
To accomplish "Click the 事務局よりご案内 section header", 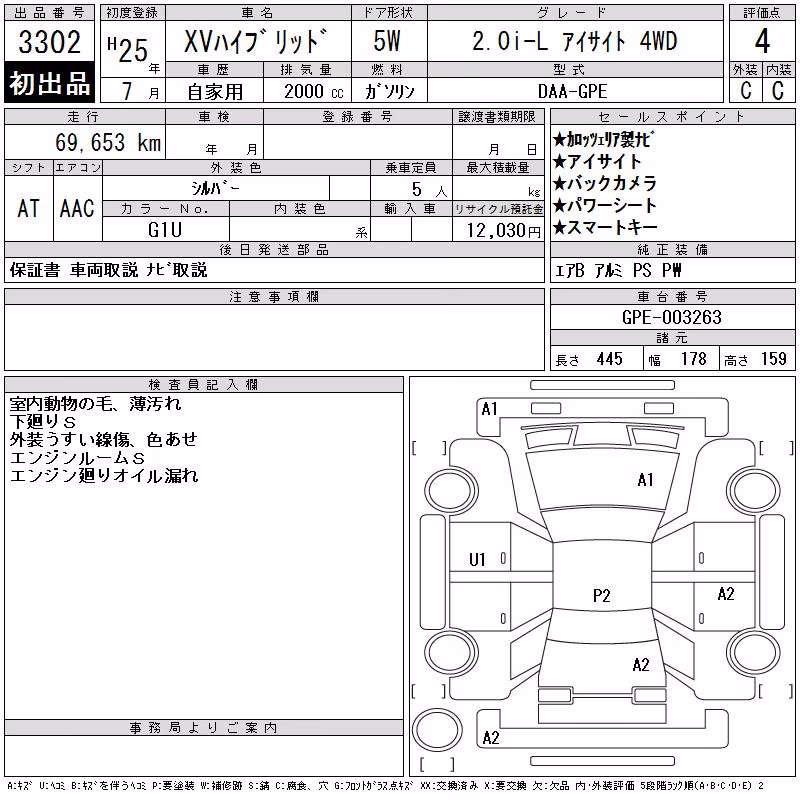I will 204,728.
